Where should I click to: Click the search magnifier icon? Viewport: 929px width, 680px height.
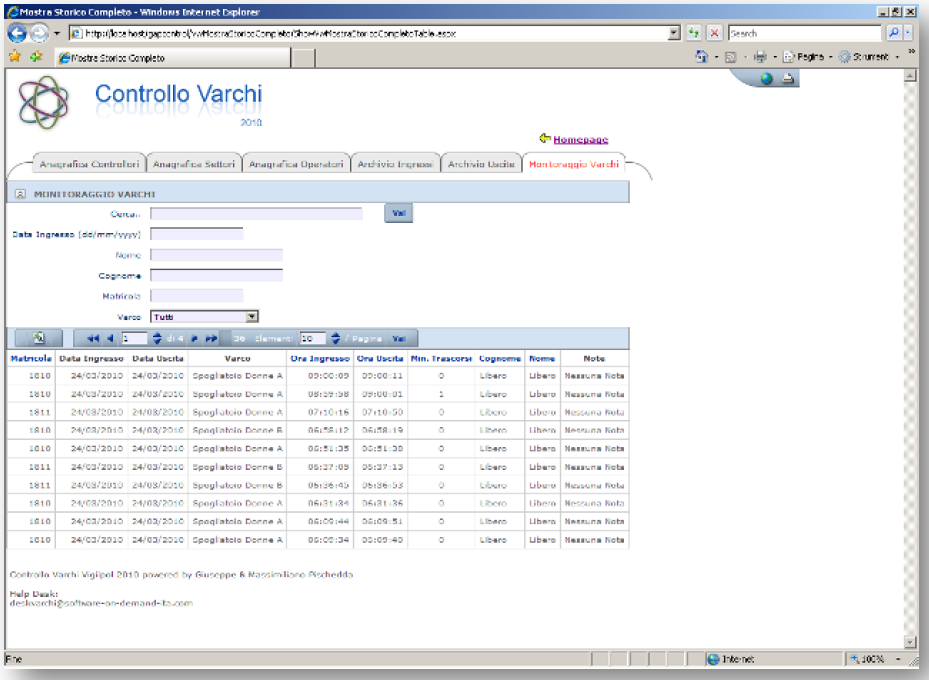[893, 33]
